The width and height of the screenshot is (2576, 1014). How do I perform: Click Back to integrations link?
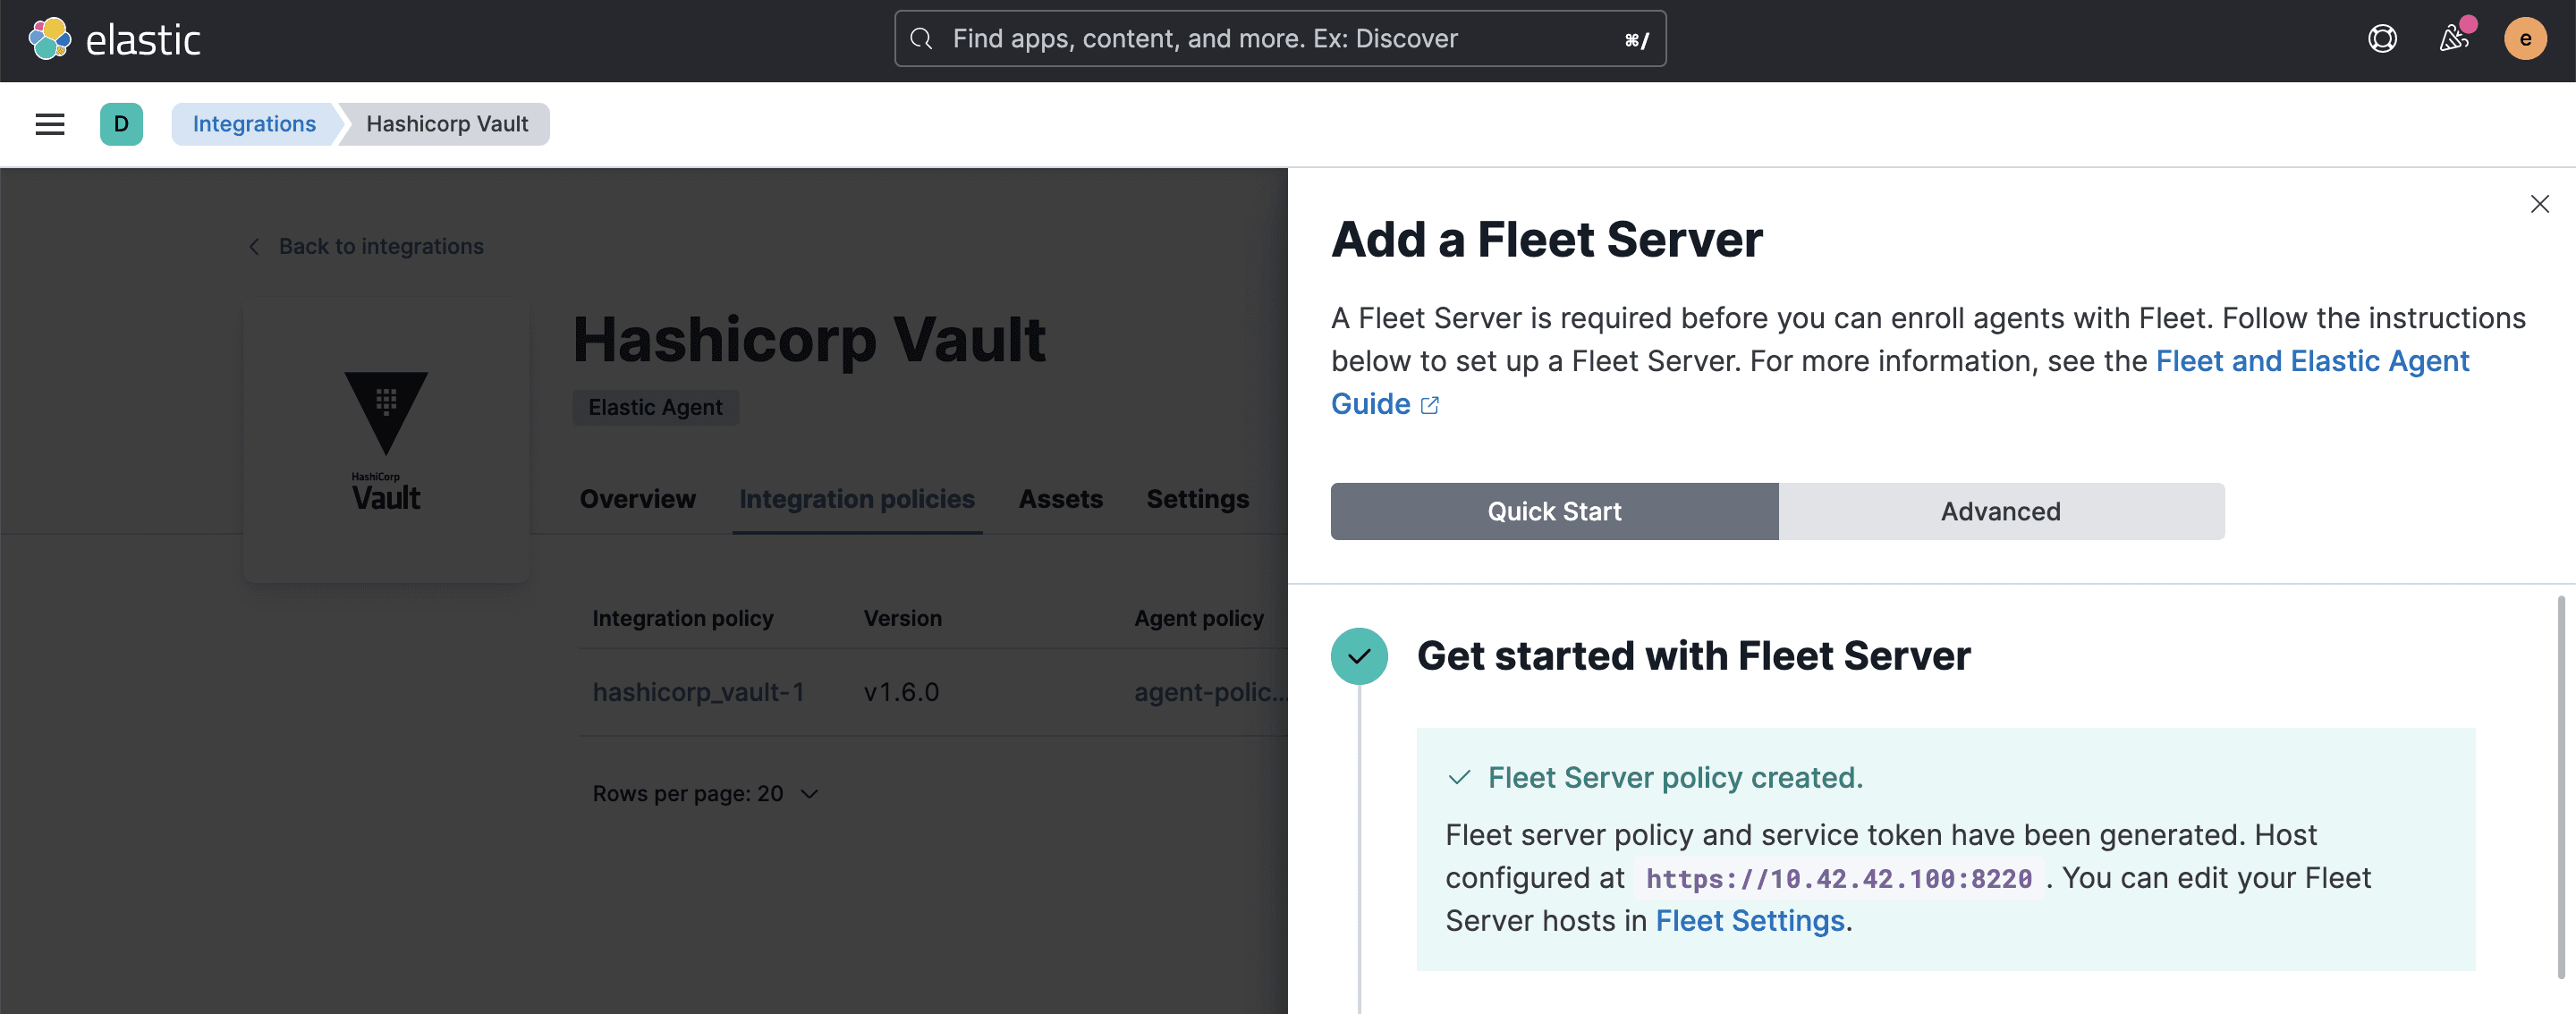(381, 246)
